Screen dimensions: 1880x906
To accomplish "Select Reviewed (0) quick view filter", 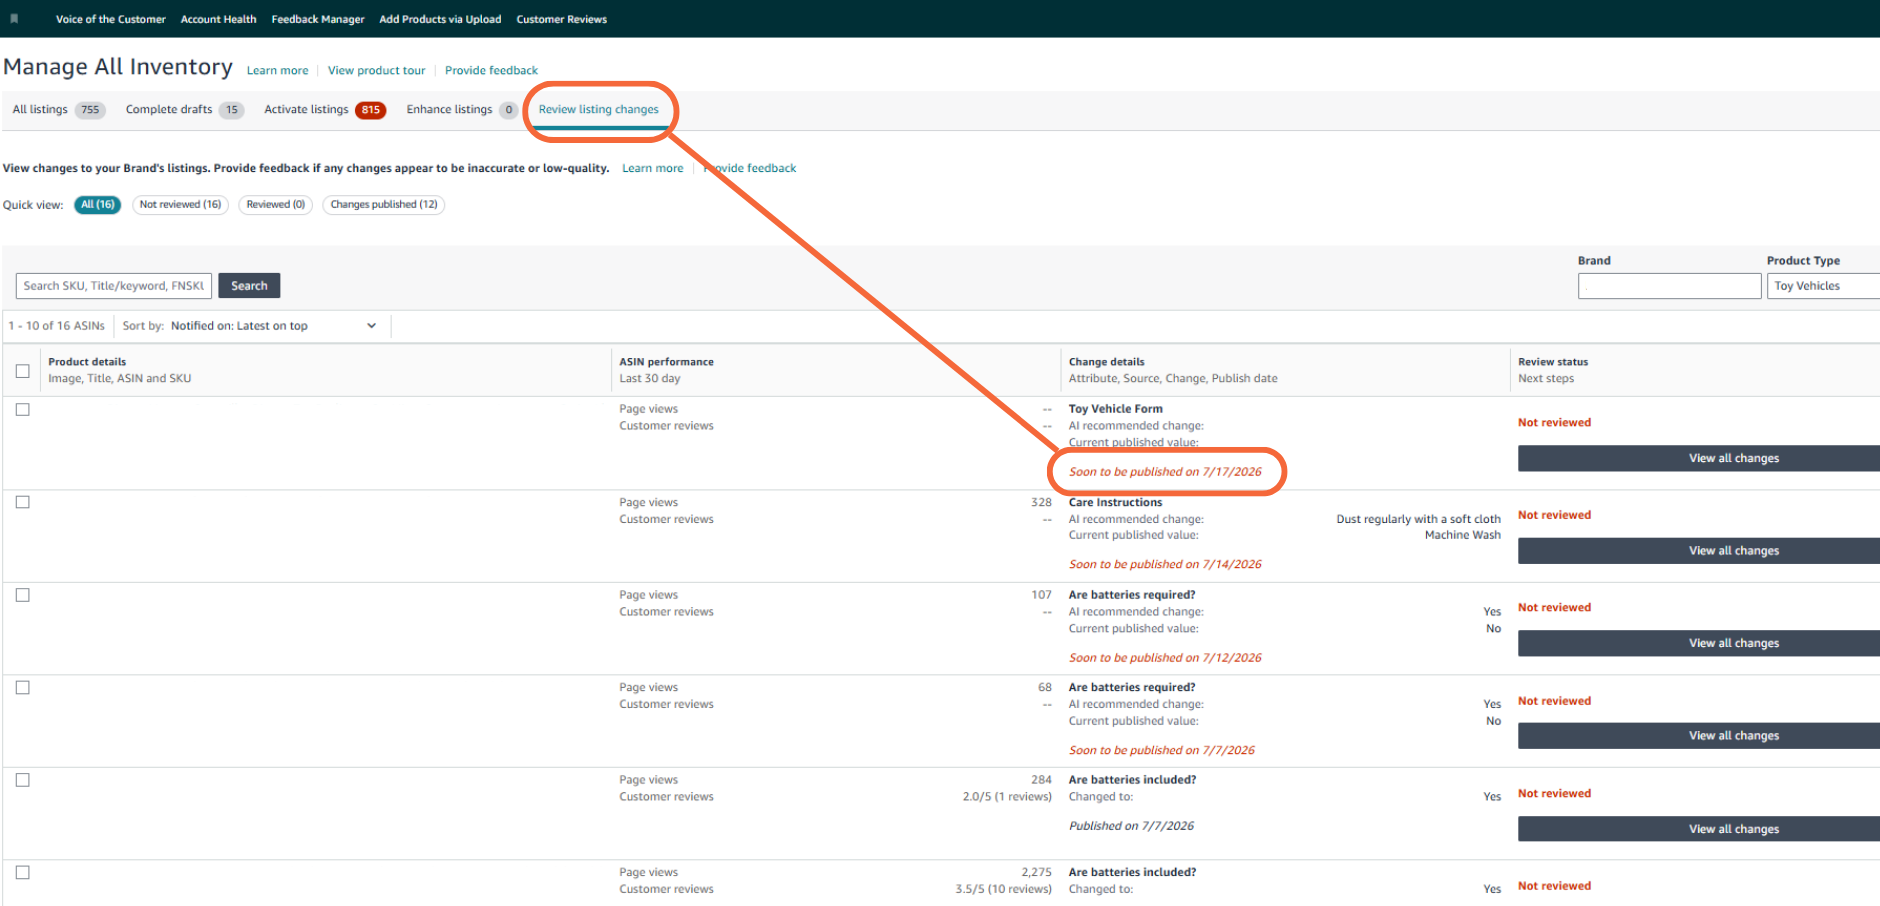I will (x=276, y=205).
